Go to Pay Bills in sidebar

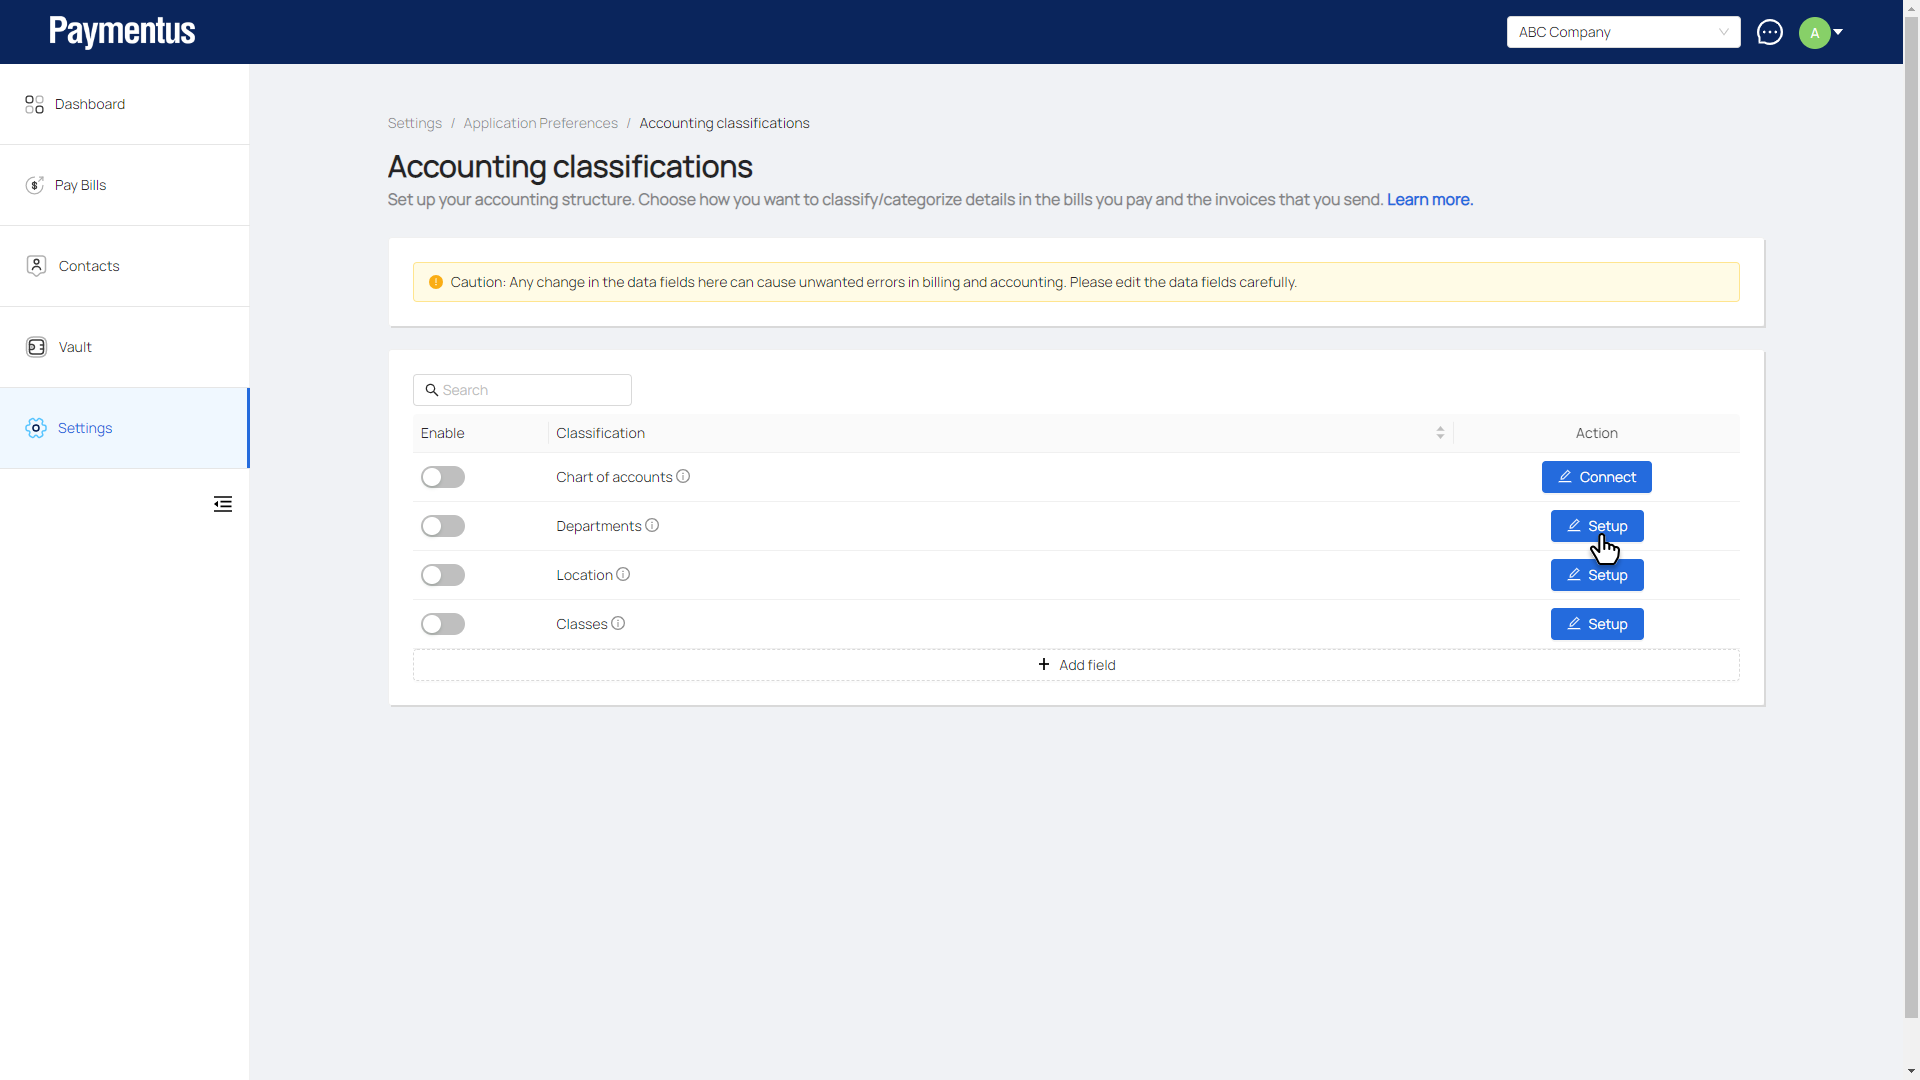coord(80,185)
